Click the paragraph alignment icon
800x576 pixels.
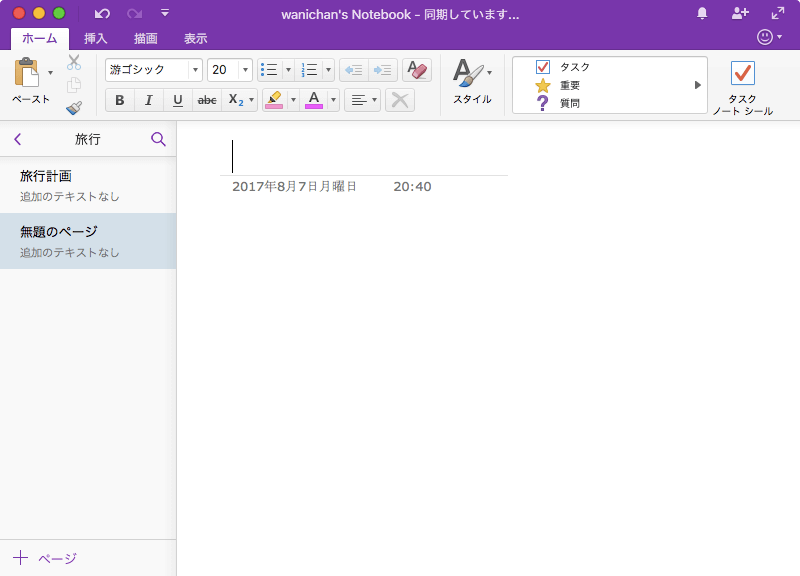click(359, 100)
